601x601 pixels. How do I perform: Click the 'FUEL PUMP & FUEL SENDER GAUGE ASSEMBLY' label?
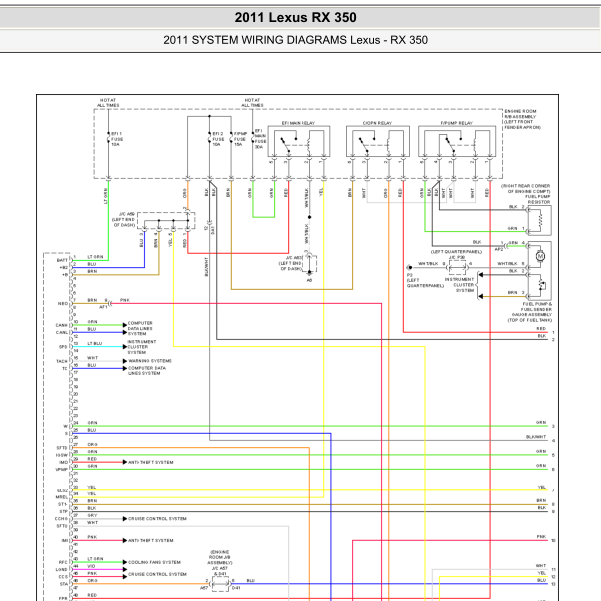[x=530, y=312]
